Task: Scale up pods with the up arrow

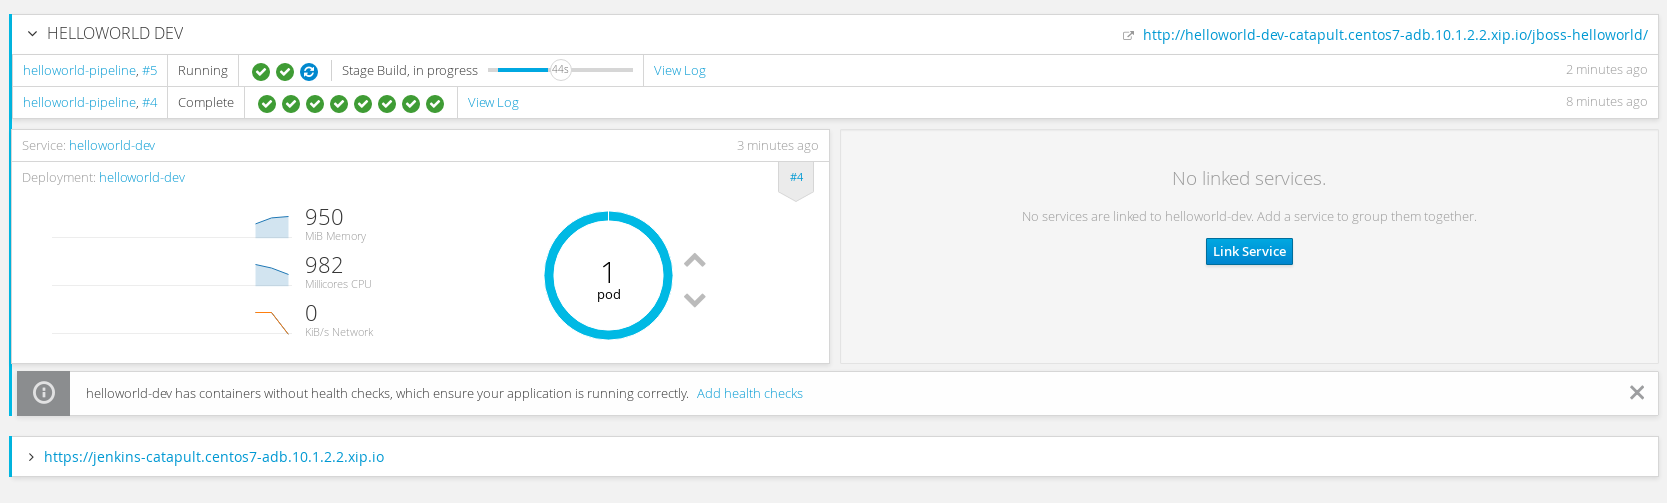Action: coord(695,260)
